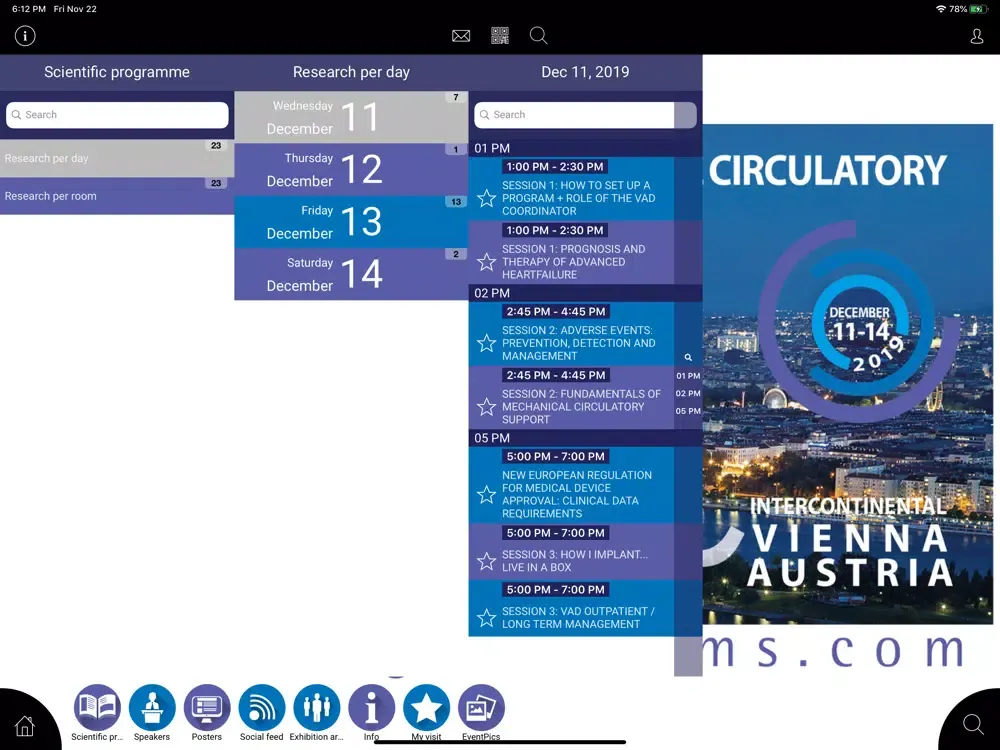
Task: Favorite Session 2 Adverse Events star
Action: pos(487,343)
